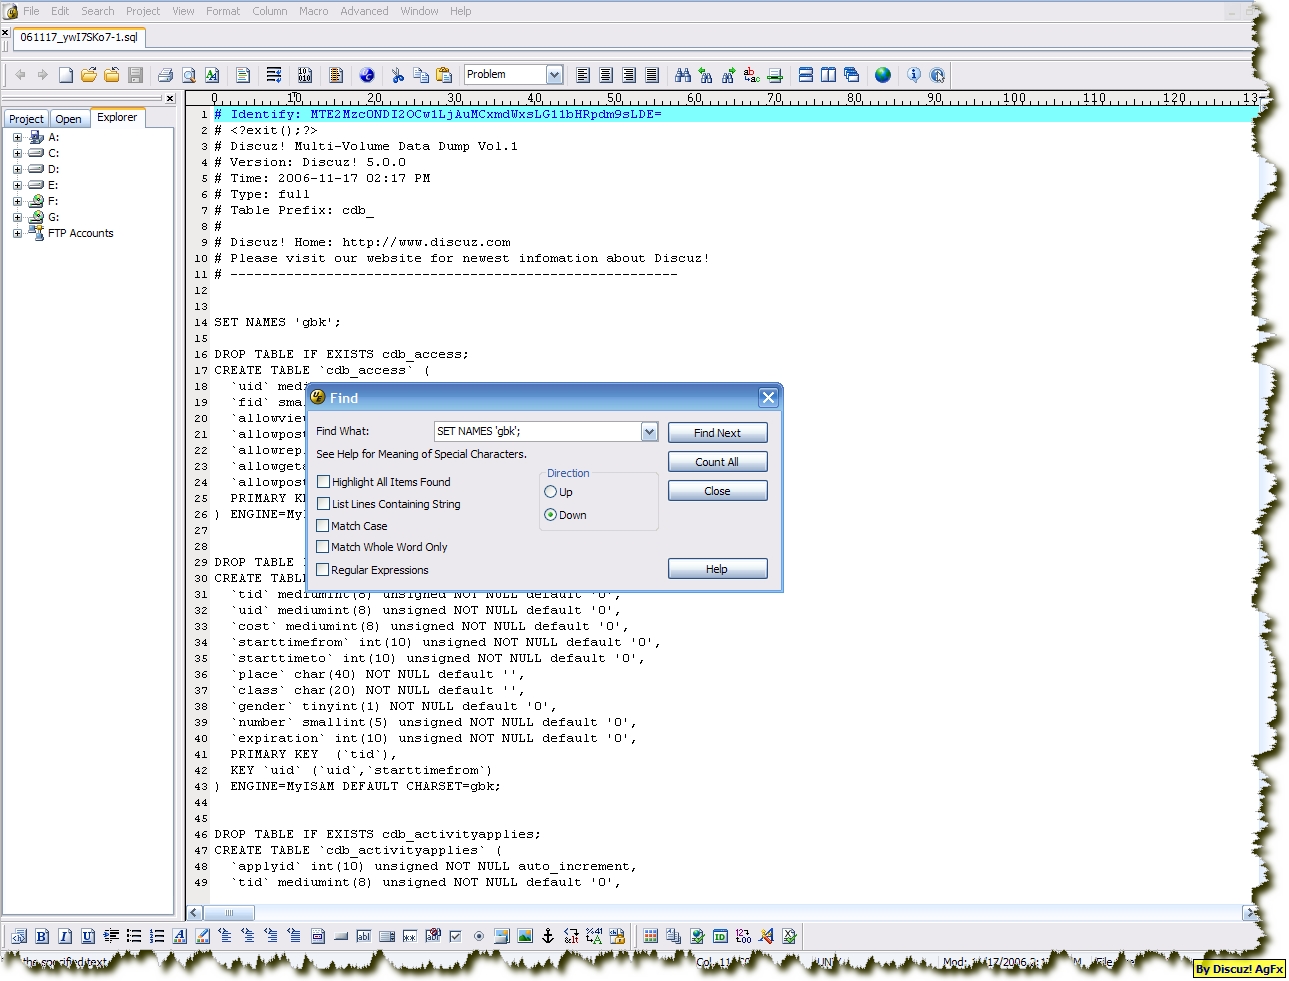This screenshot has width=1289, height=981.
Task: Expand the FTP Accounts node
Action: 17,233
